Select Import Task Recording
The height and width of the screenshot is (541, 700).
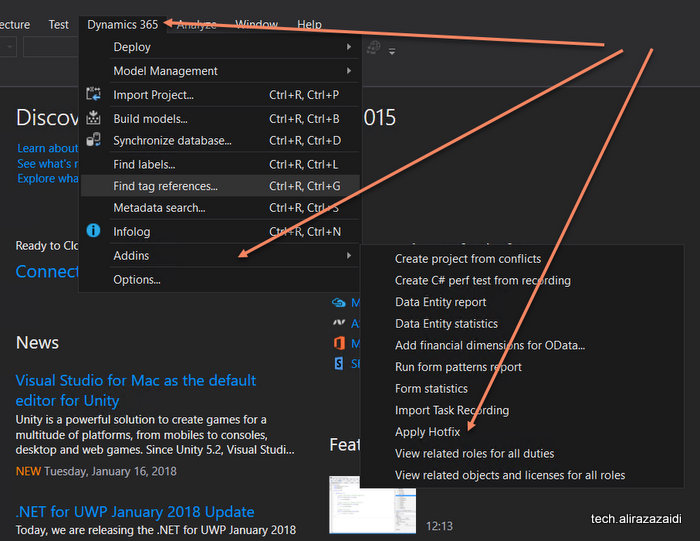tap(522, 410)
